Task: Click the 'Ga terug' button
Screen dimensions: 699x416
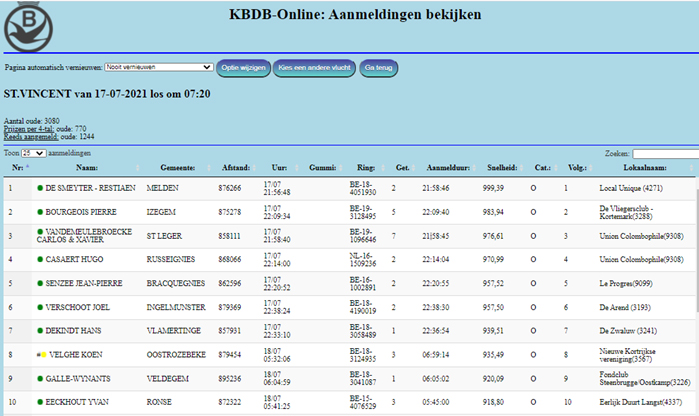Action: point(377,68)
